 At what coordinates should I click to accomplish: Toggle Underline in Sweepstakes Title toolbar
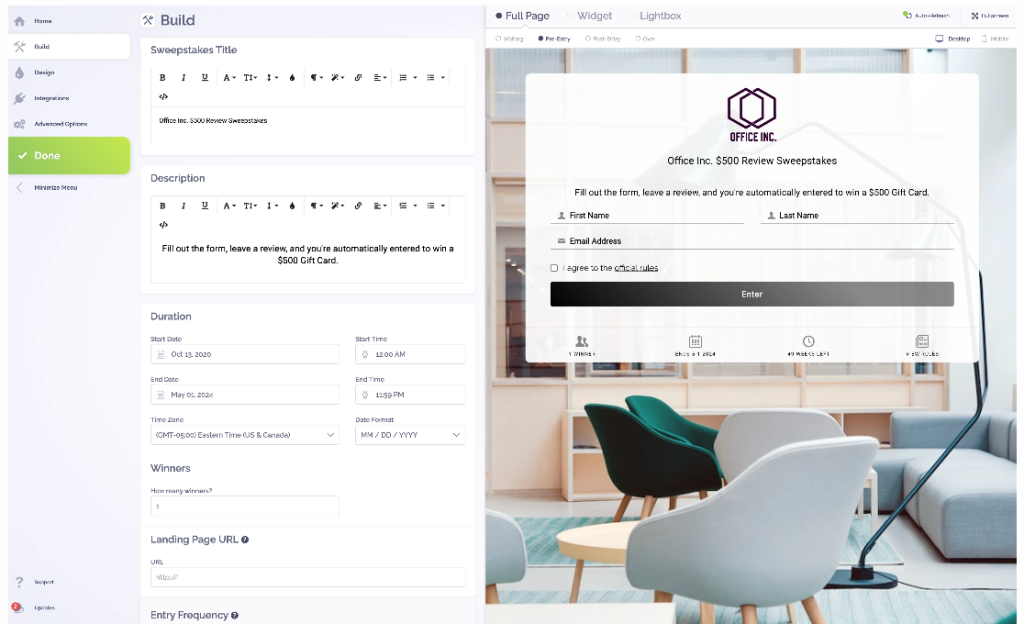(204, 78)
